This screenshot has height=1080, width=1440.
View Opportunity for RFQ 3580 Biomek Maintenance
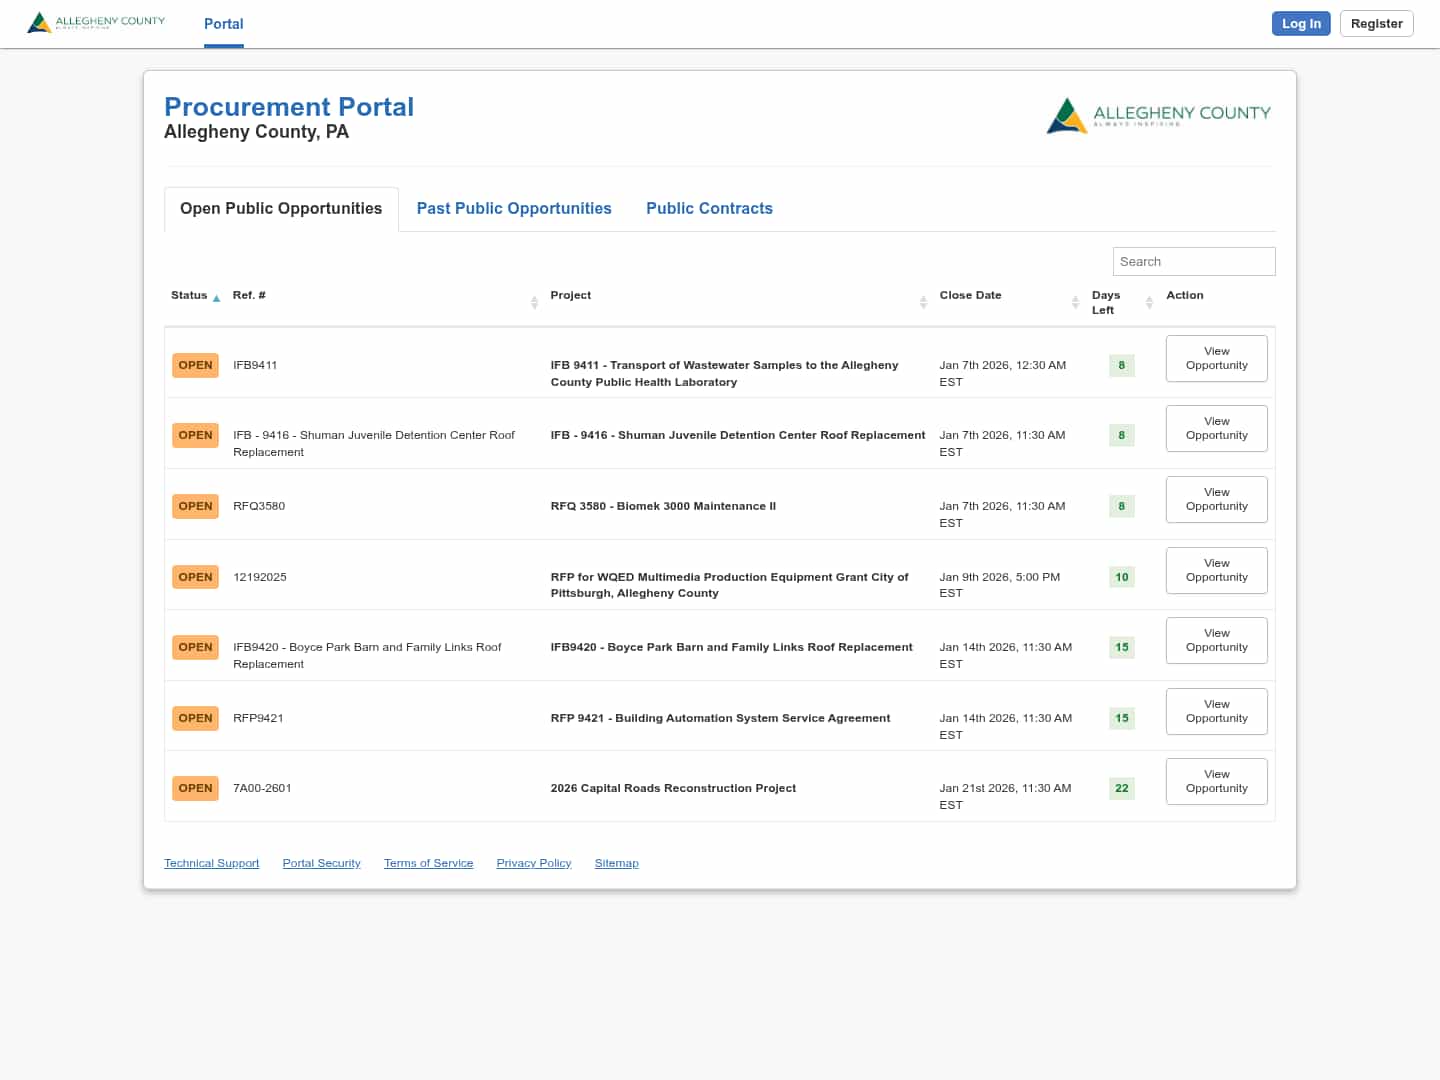pyautogui.click(x=1216, y=499)
